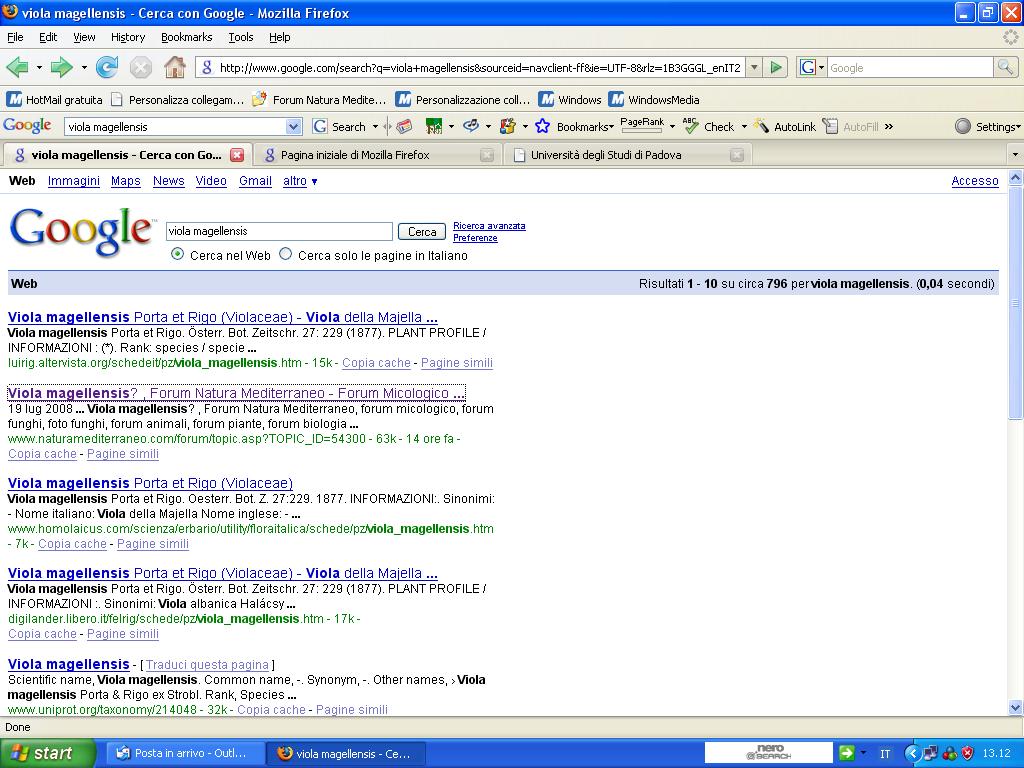Open the HotMail gratuita bookmark

55,100
